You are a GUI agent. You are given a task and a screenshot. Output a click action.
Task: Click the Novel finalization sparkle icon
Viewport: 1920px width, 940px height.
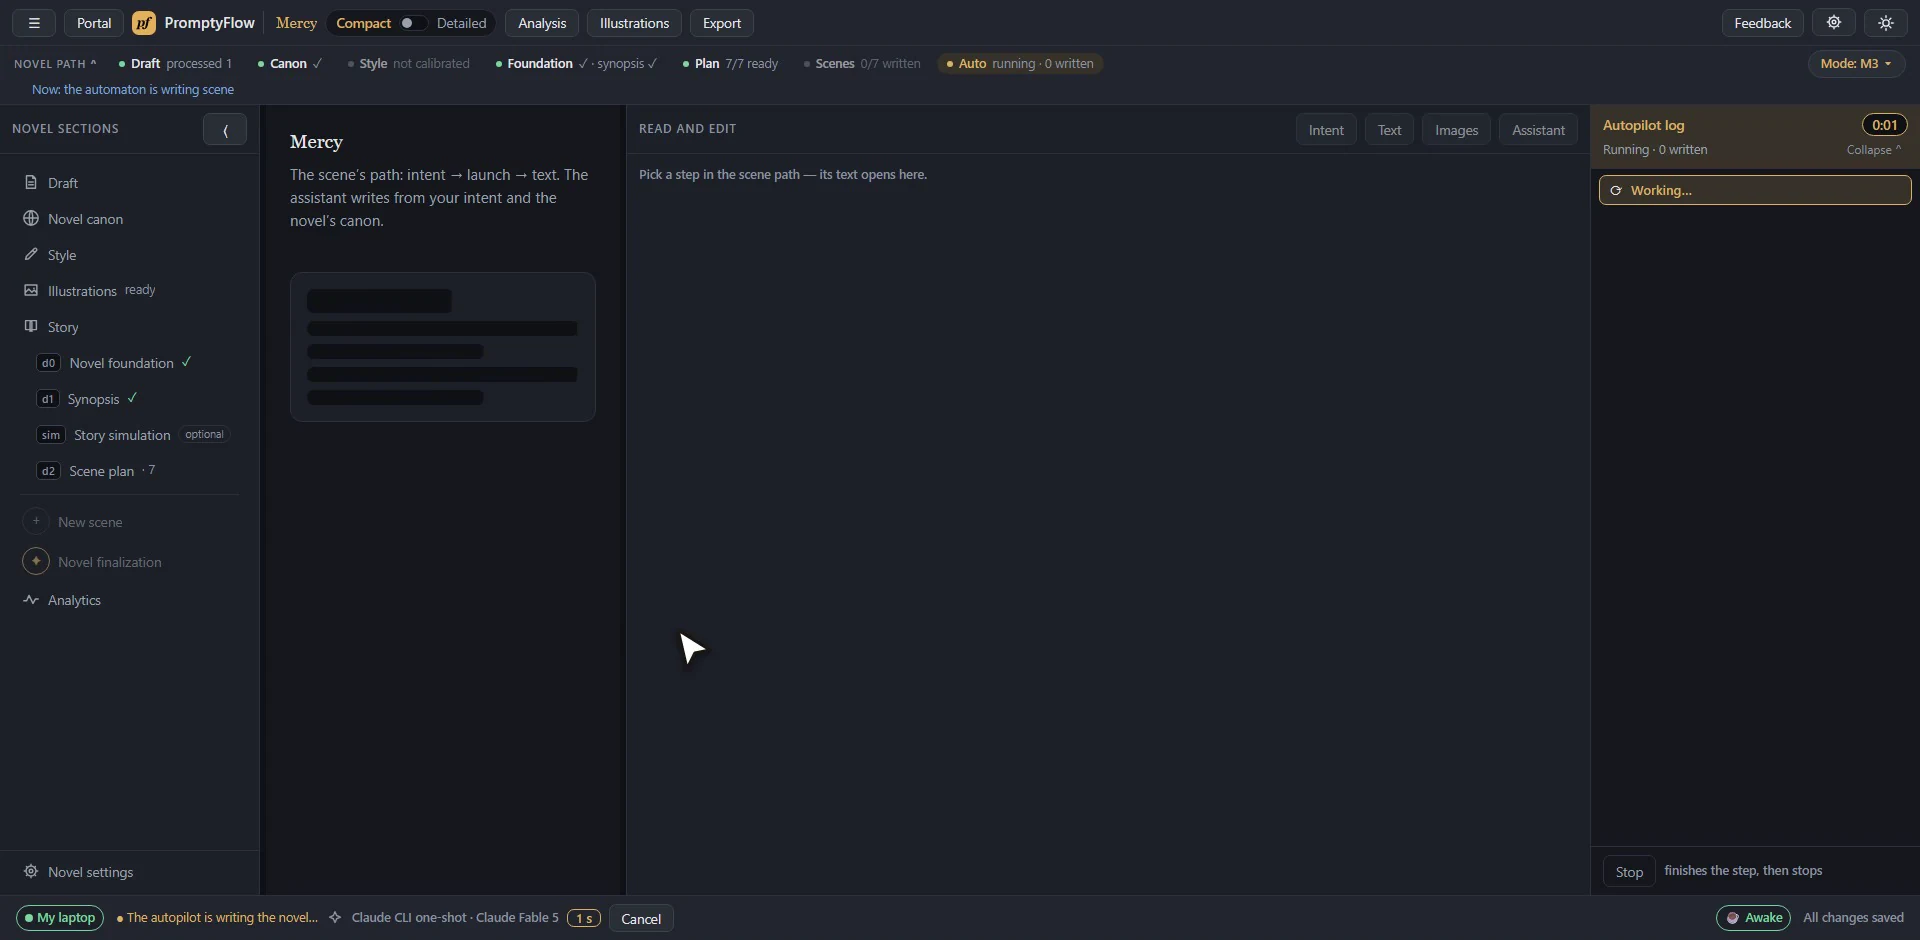tap(36, 562)
